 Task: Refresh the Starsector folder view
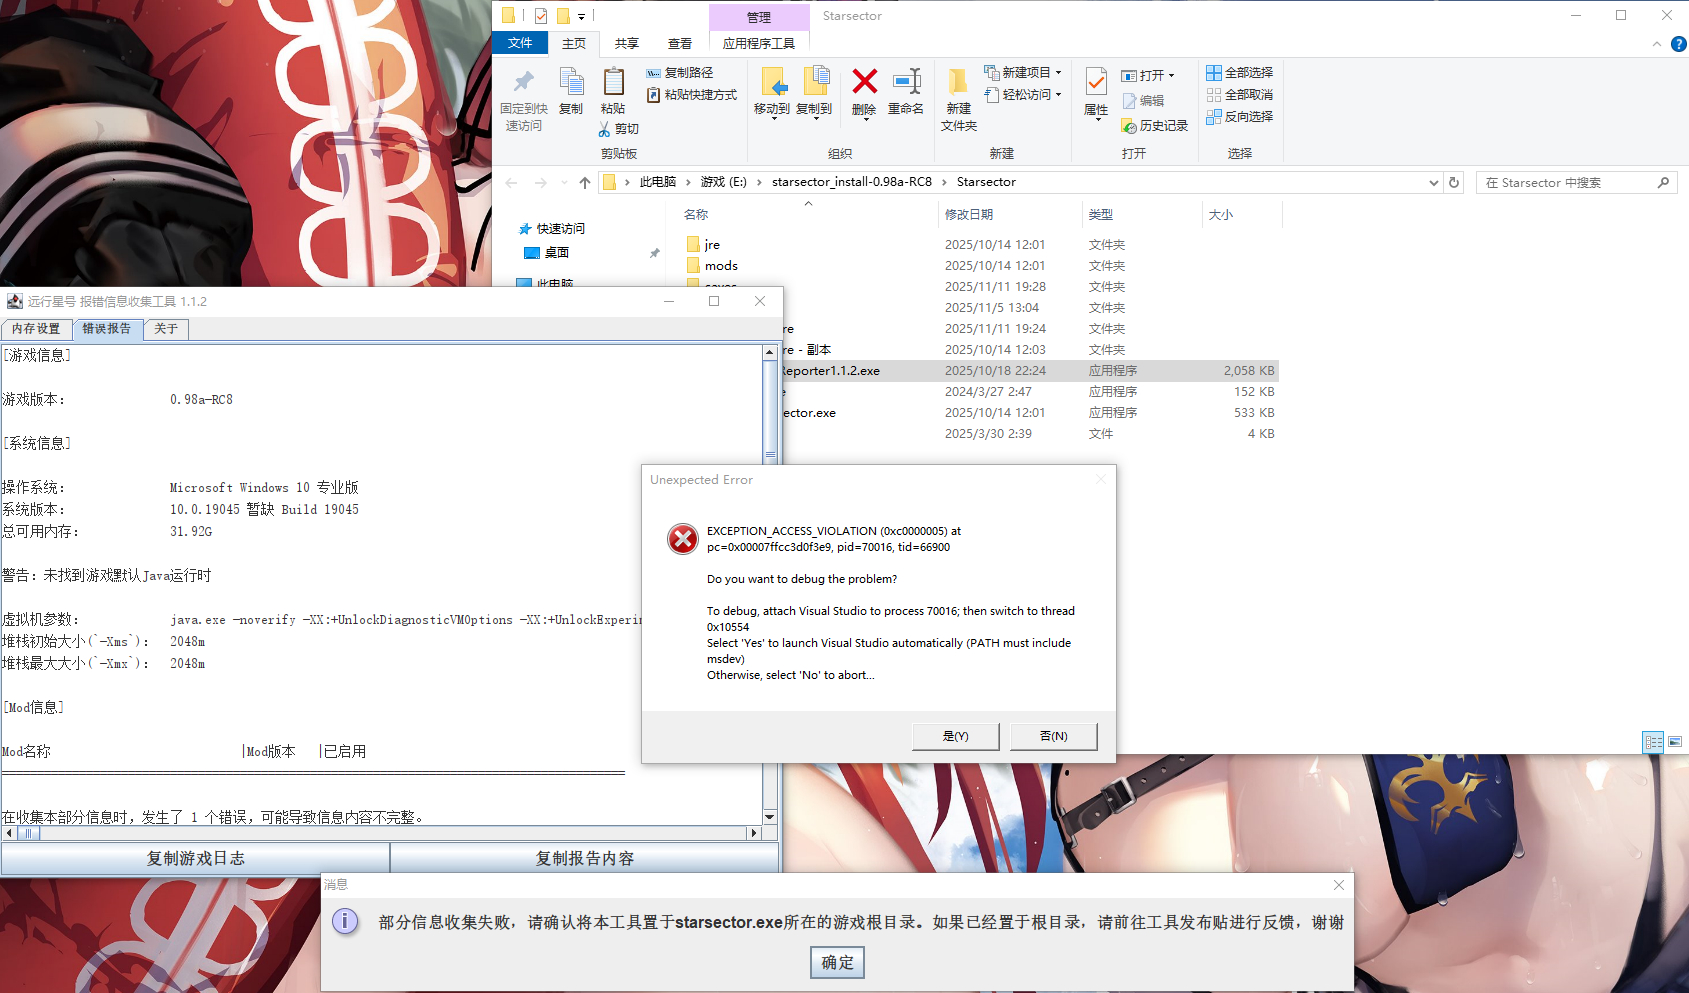tap(1454, 182)
